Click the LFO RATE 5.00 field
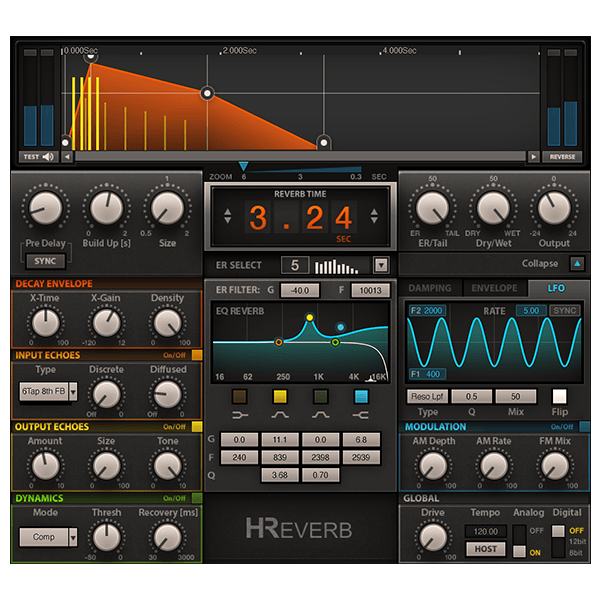Screen dimensions: 600x600 pyautogui.click(x=531, y=310)
